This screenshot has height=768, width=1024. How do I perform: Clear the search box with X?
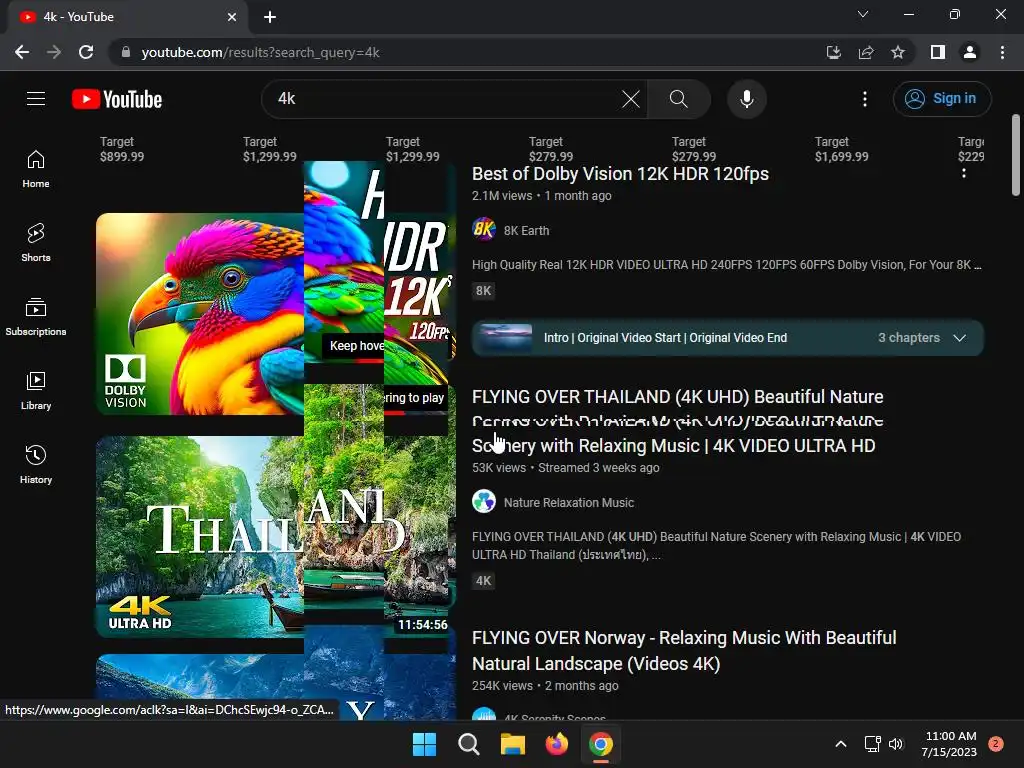[x=631, y=99]
